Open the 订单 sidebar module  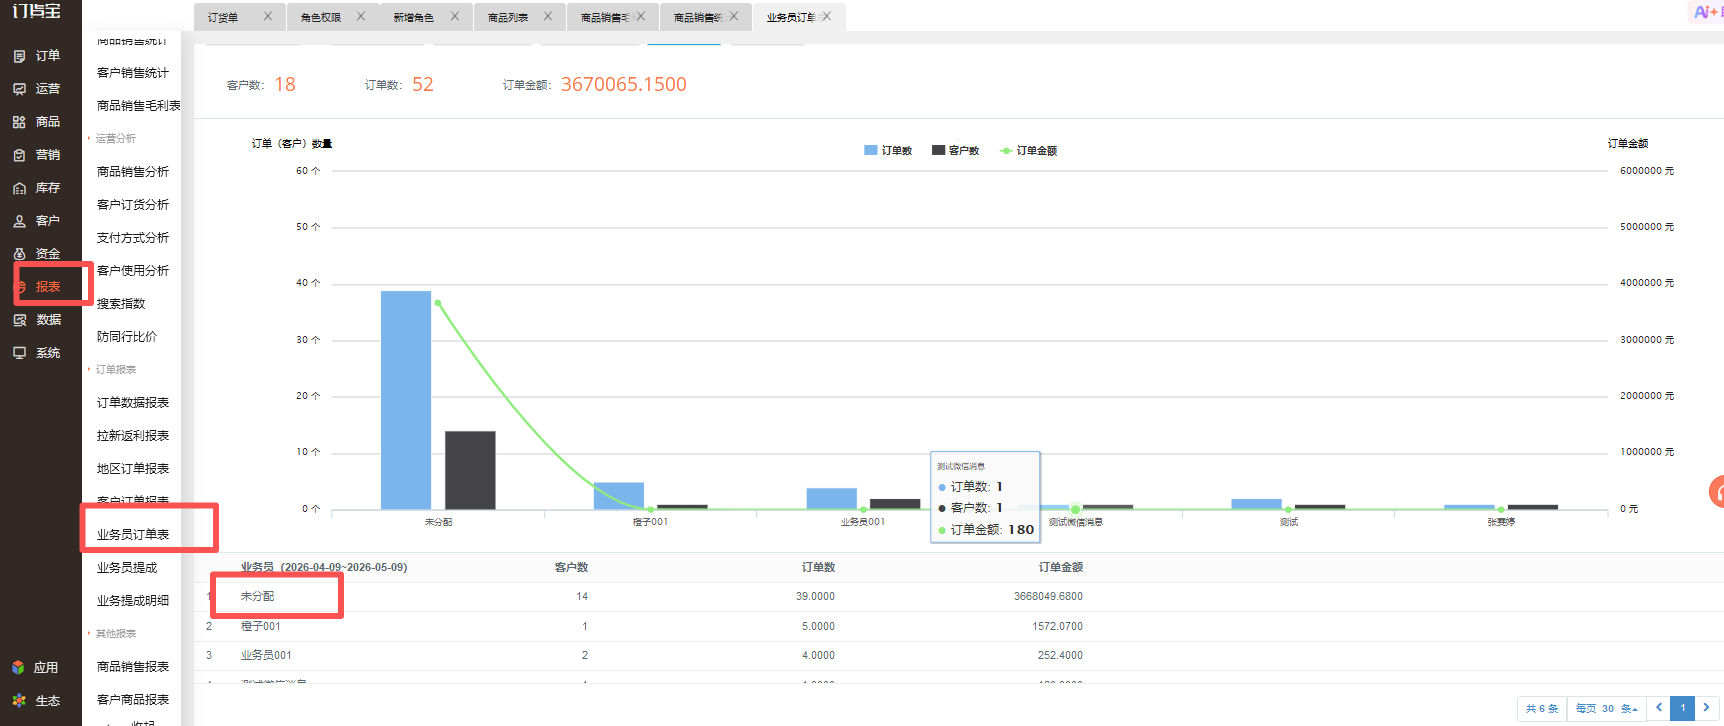pyautogui.click(x=37, y=56)
